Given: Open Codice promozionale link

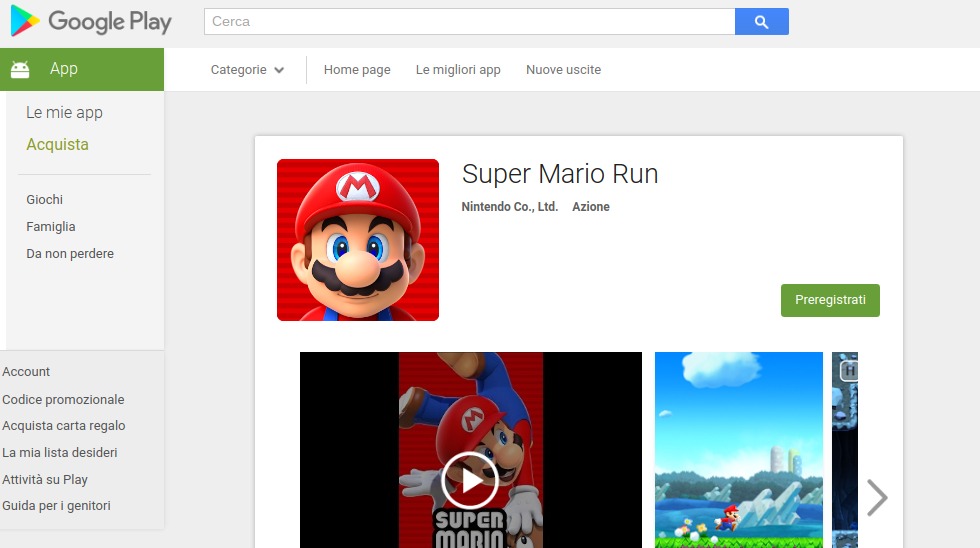Looking at the screenshot, I should pyautogui.click(x=63, y=399).
